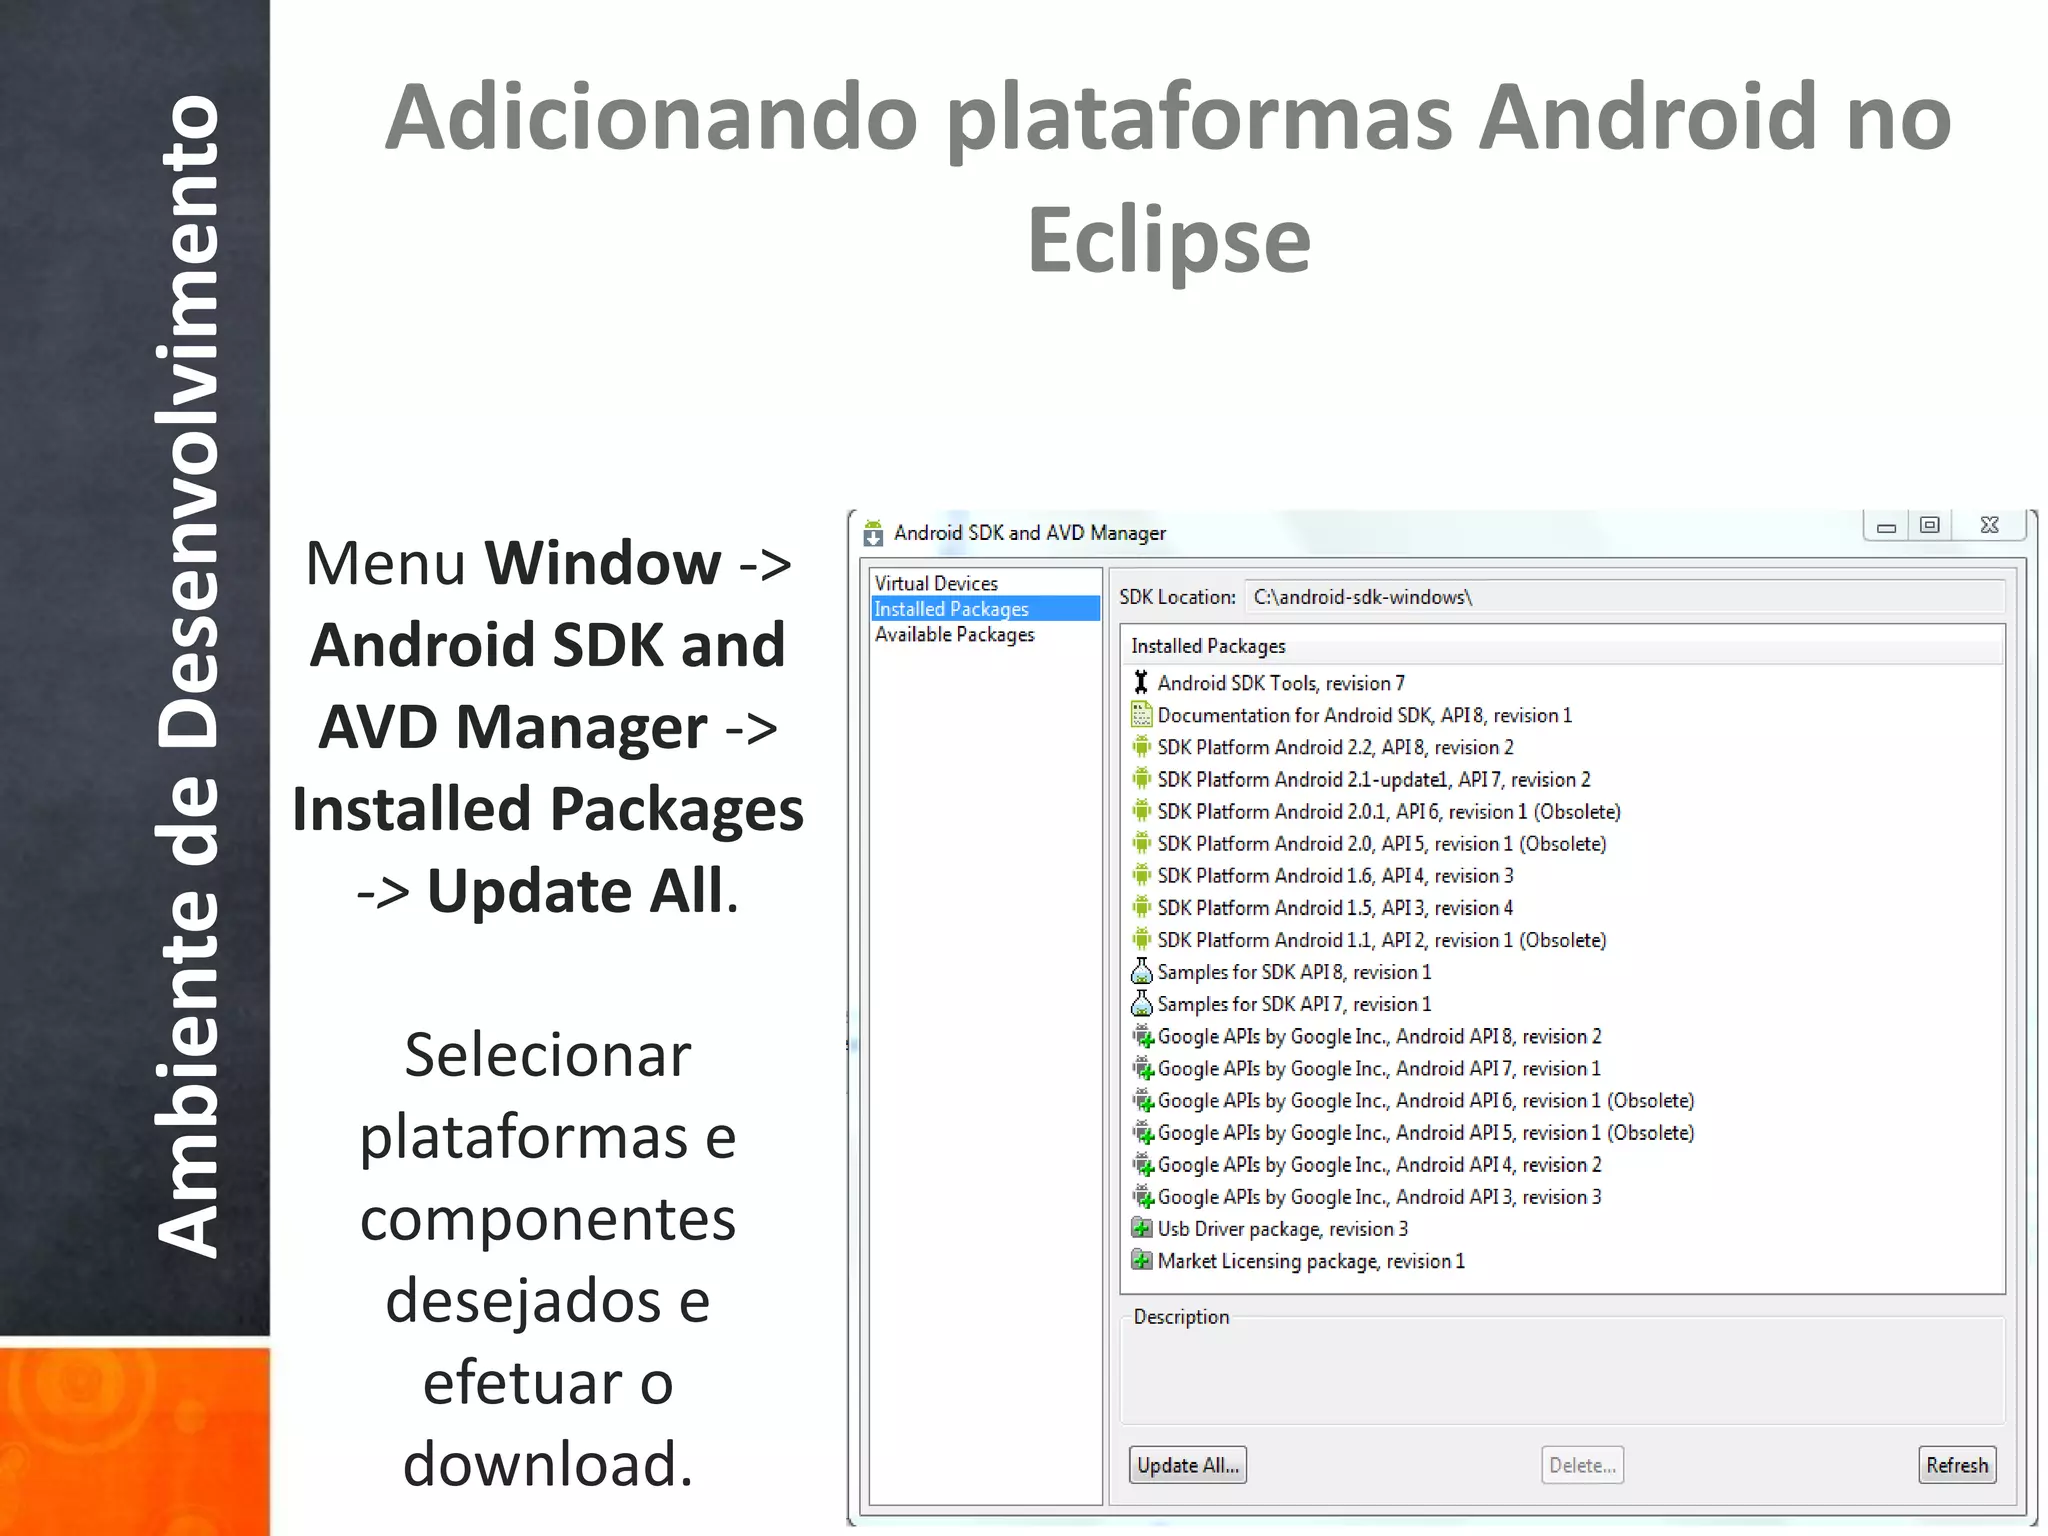Click the Android 2.2 platform robot icon

(1141, 747)
